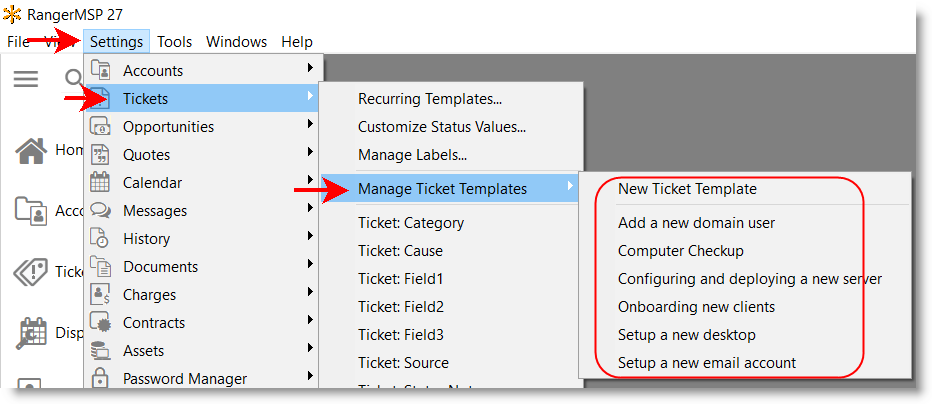Click the Password Manager lock icon

[100, 379]
